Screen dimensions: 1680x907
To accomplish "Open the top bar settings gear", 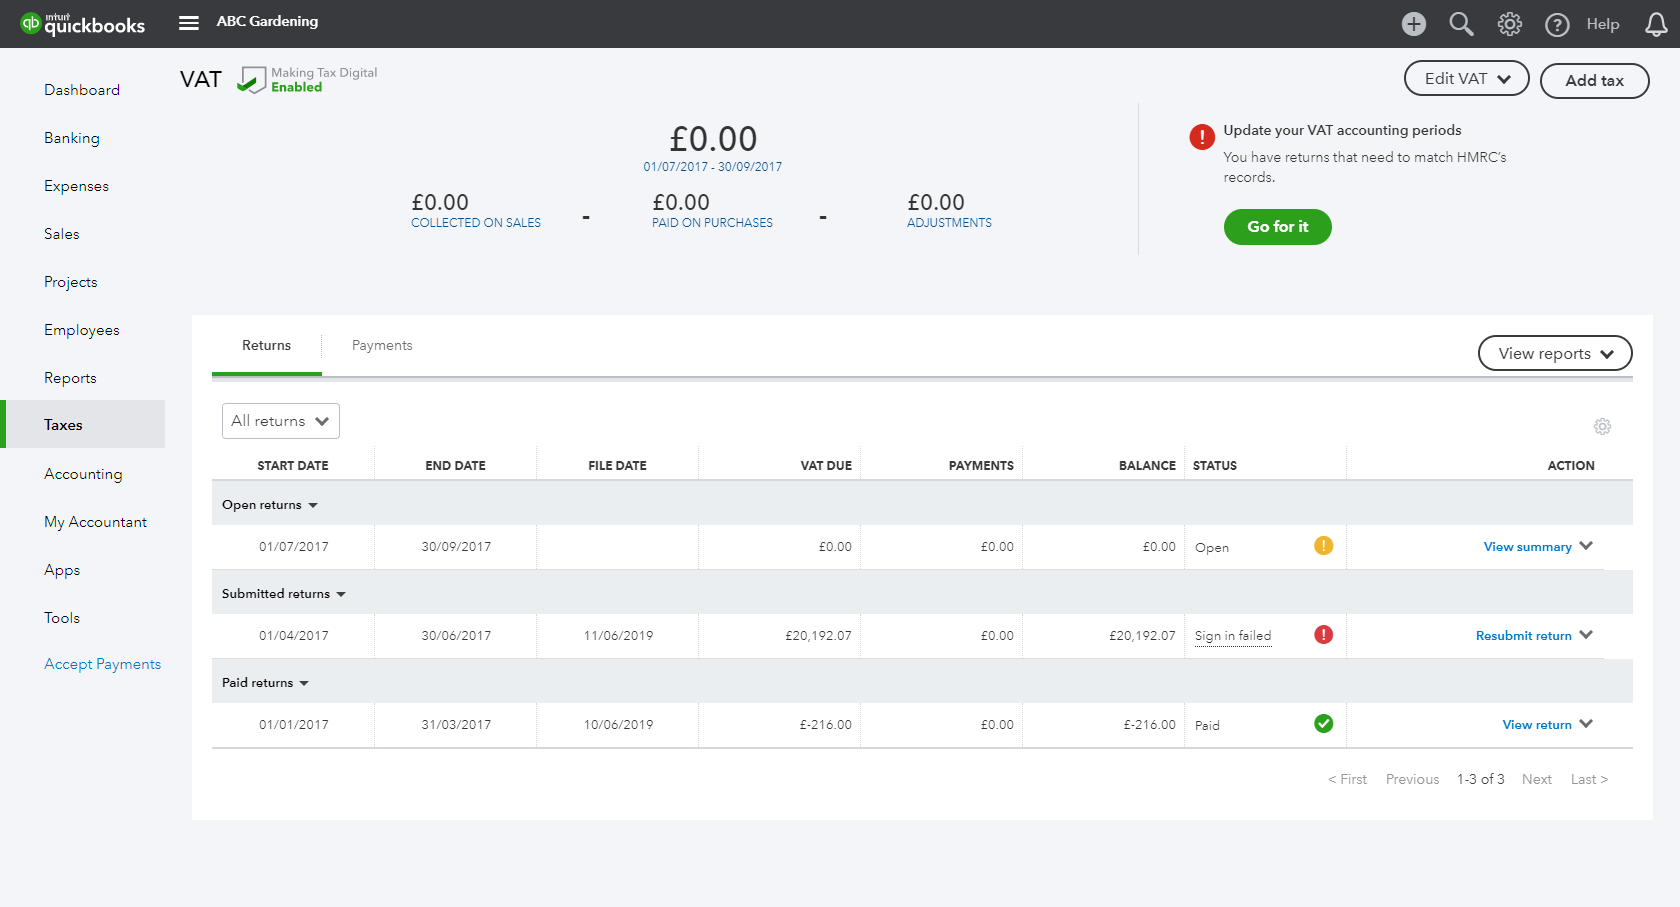I will [1509, 24].
